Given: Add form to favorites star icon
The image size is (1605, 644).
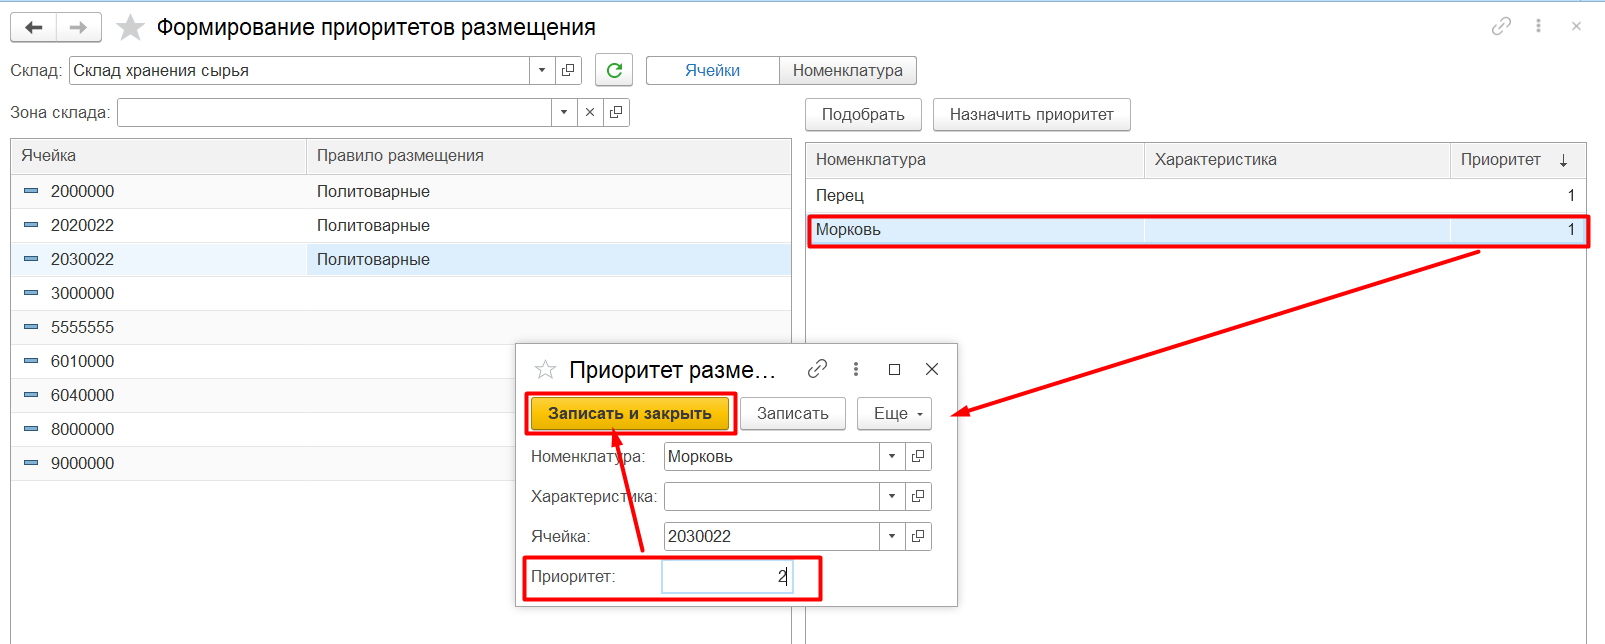Looking at the screenshot, I should (x=131, y=28).
